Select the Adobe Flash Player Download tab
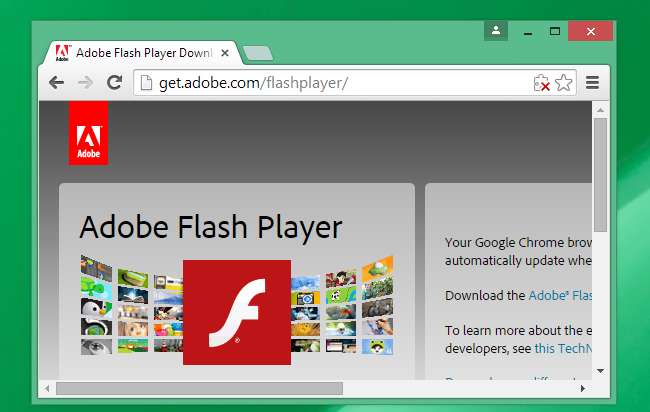The image size is (650, 412). pos(141,53)
